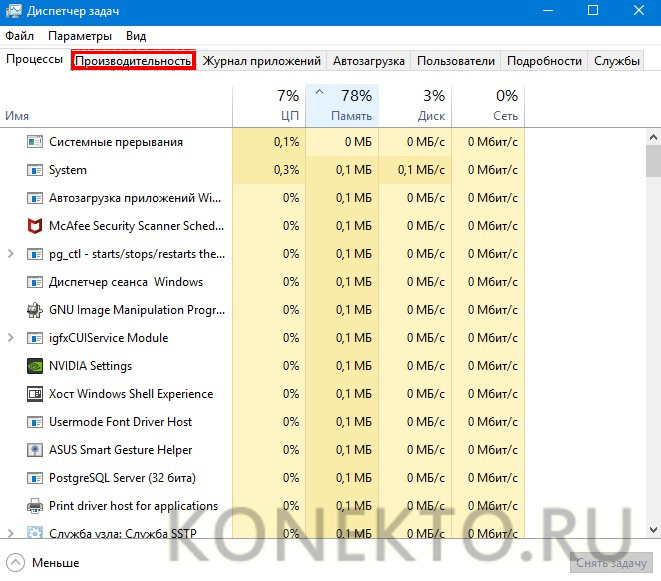Click the GNU Image Manipulation Program icon
This screenshot has width=661, height=581.
click(35, 310)
